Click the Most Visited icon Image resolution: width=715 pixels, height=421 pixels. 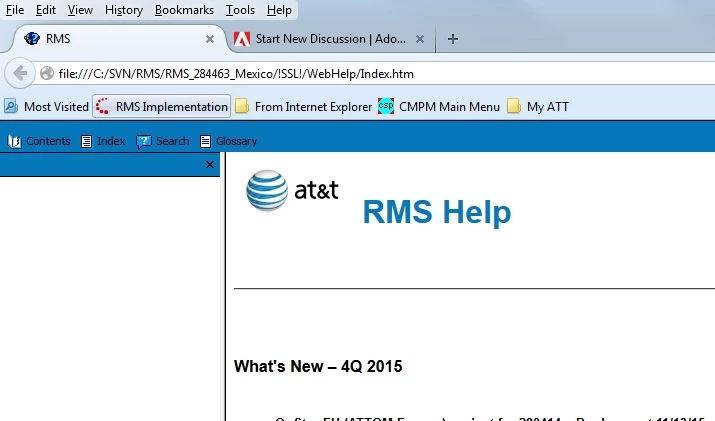pyautogui.click(x=11, y=106)
